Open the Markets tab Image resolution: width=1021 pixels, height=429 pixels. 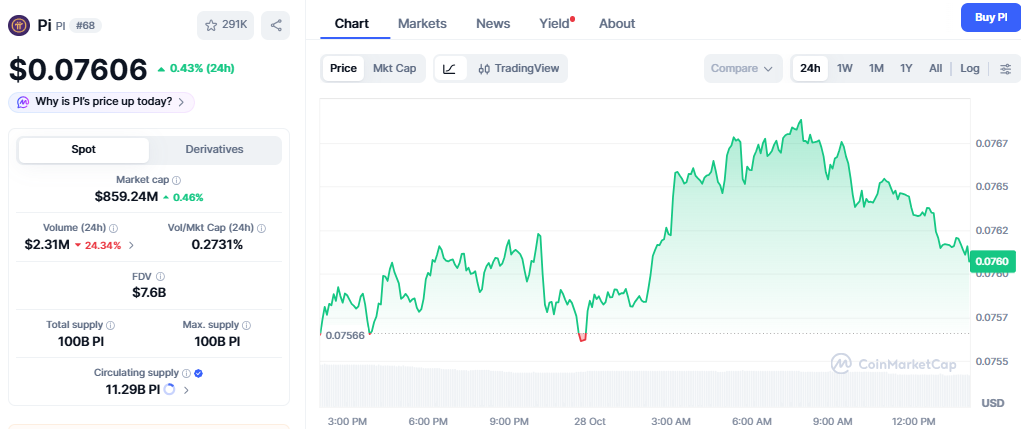(x=422, y=23)
